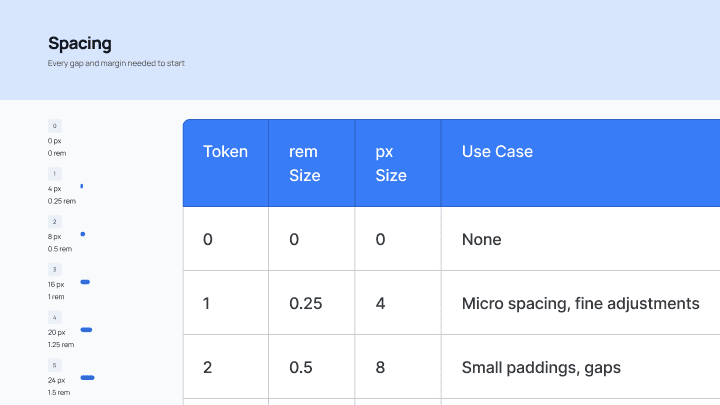Click px Size cell '4' in Micro spacing row
Image resolution: width=720 pixels, height=405 pixels.
click(398, 303)
